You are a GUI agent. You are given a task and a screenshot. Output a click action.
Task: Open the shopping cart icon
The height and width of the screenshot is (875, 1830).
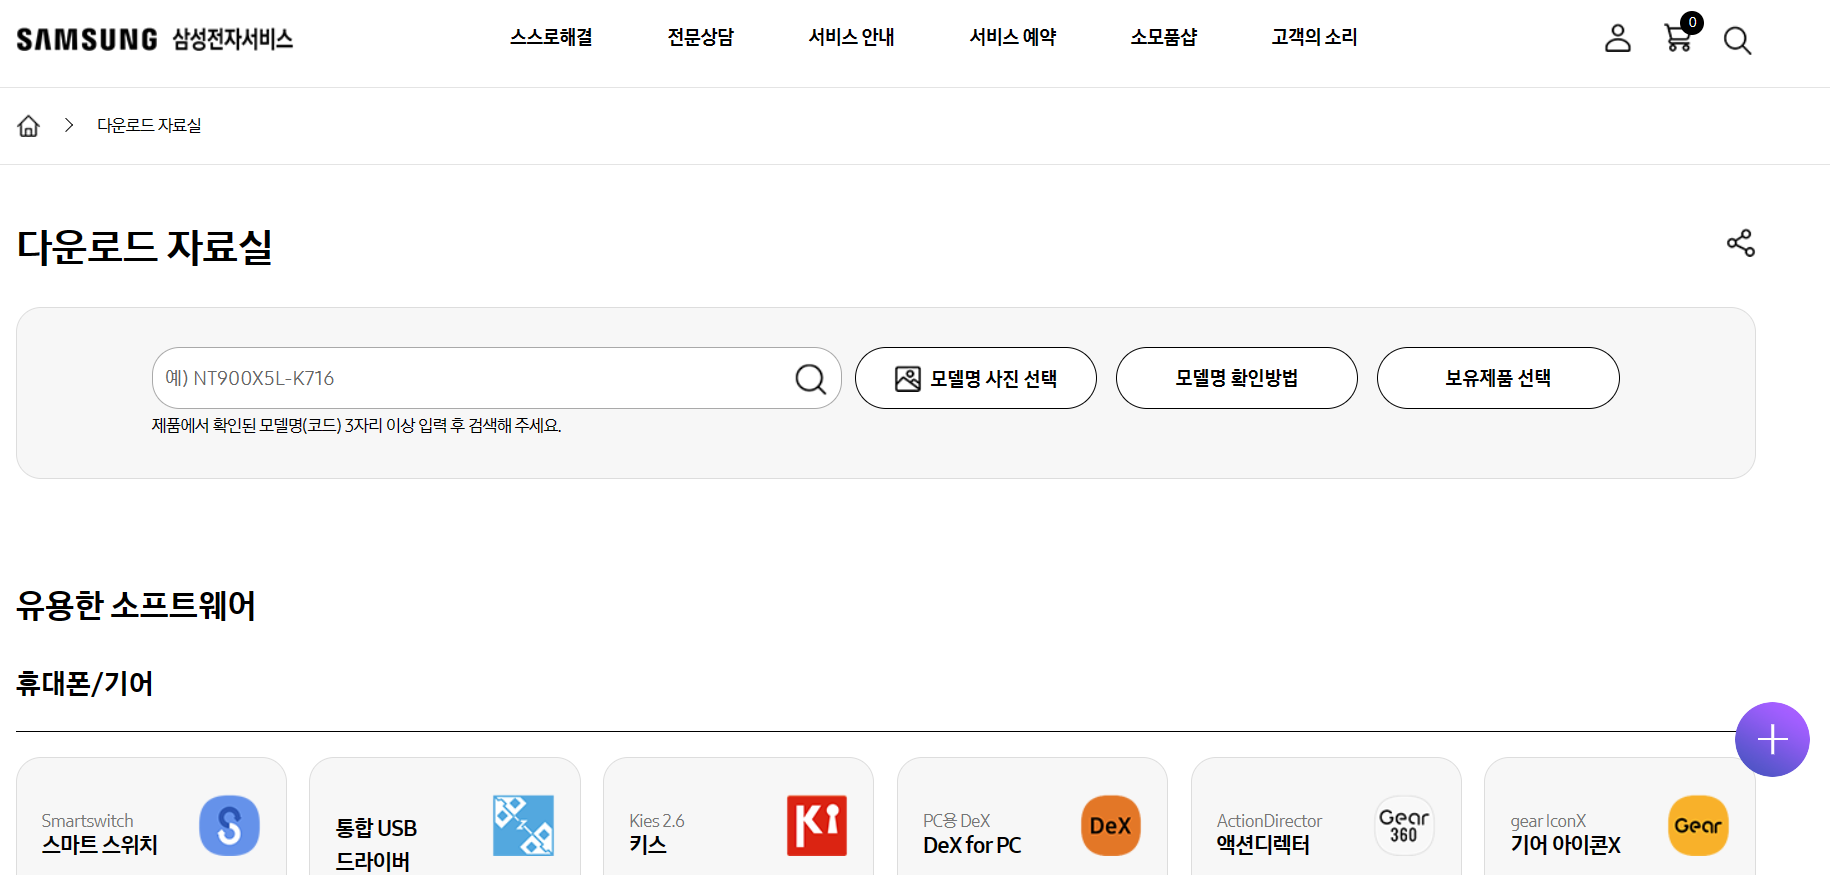(x=1679, y=36)
